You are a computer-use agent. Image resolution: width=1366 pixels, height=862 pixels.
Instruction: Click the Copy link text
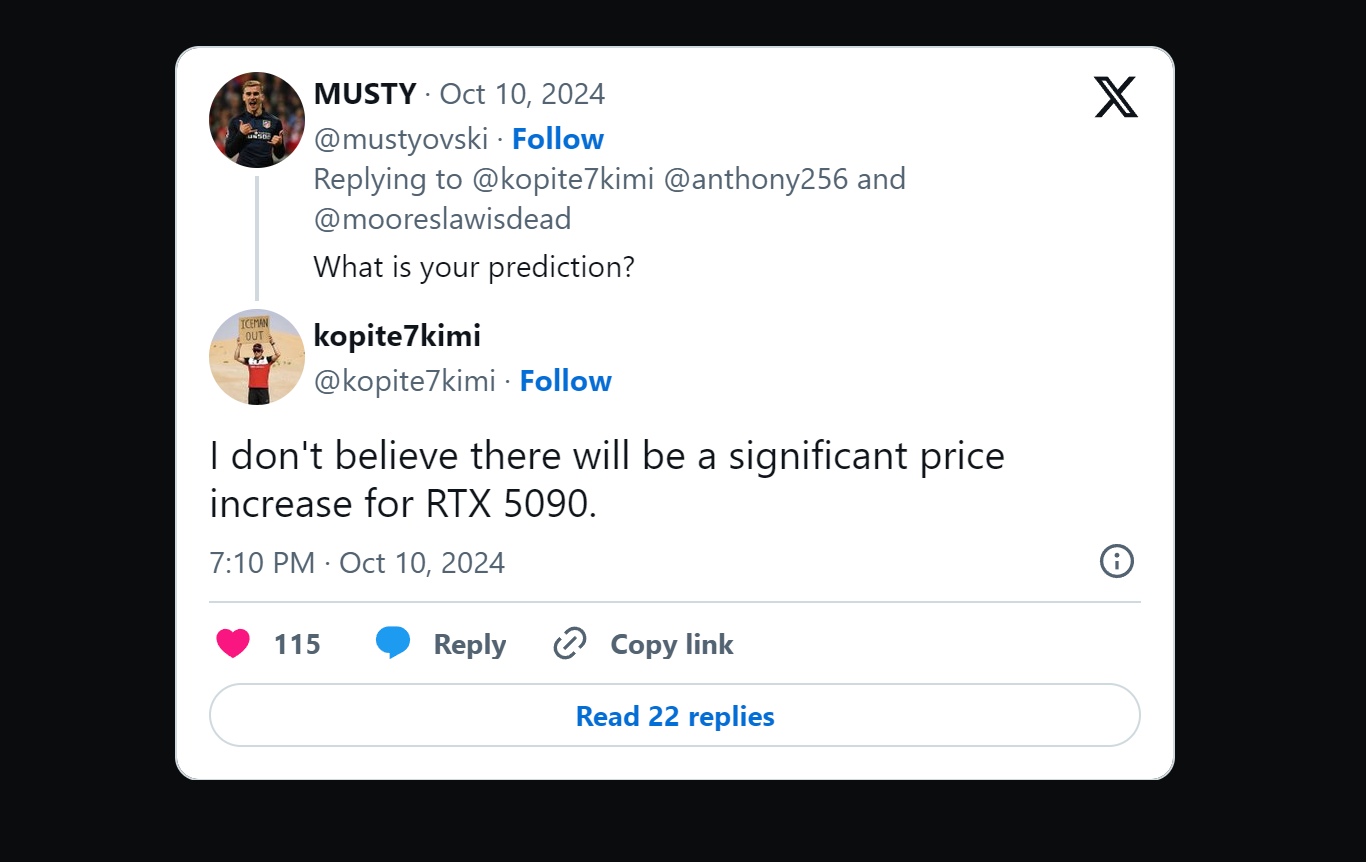pyautogui.click(x=672, y=645)
